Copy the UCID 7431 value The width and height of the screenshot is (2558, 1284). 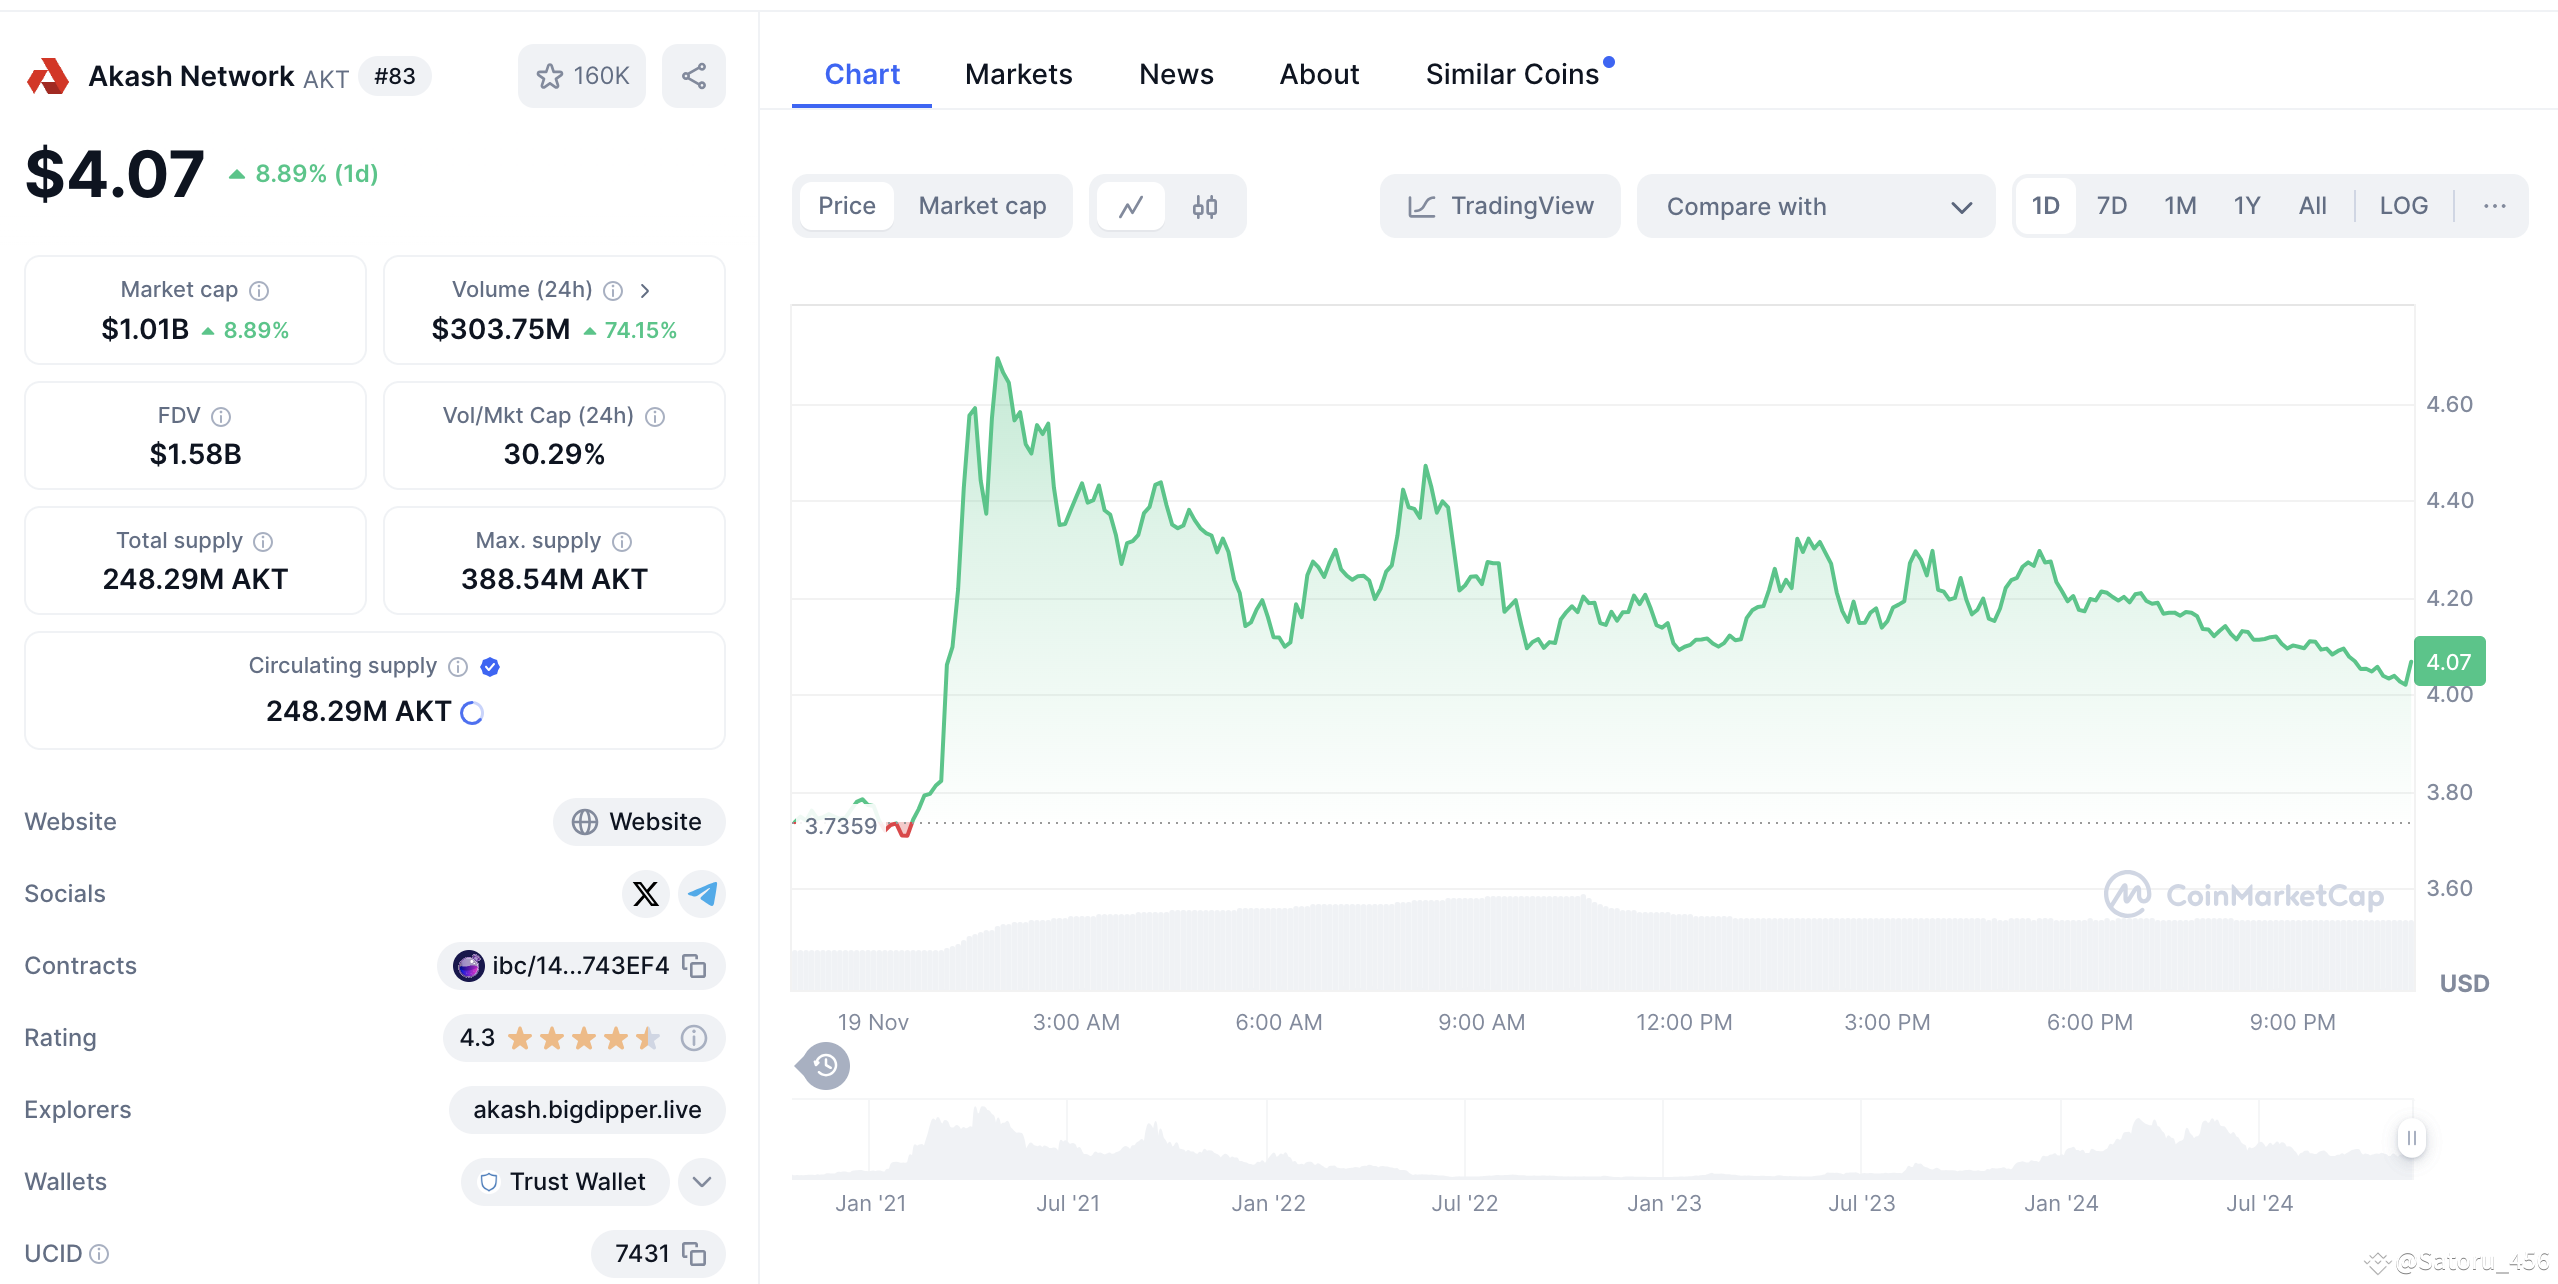(x=694, y=1253)
